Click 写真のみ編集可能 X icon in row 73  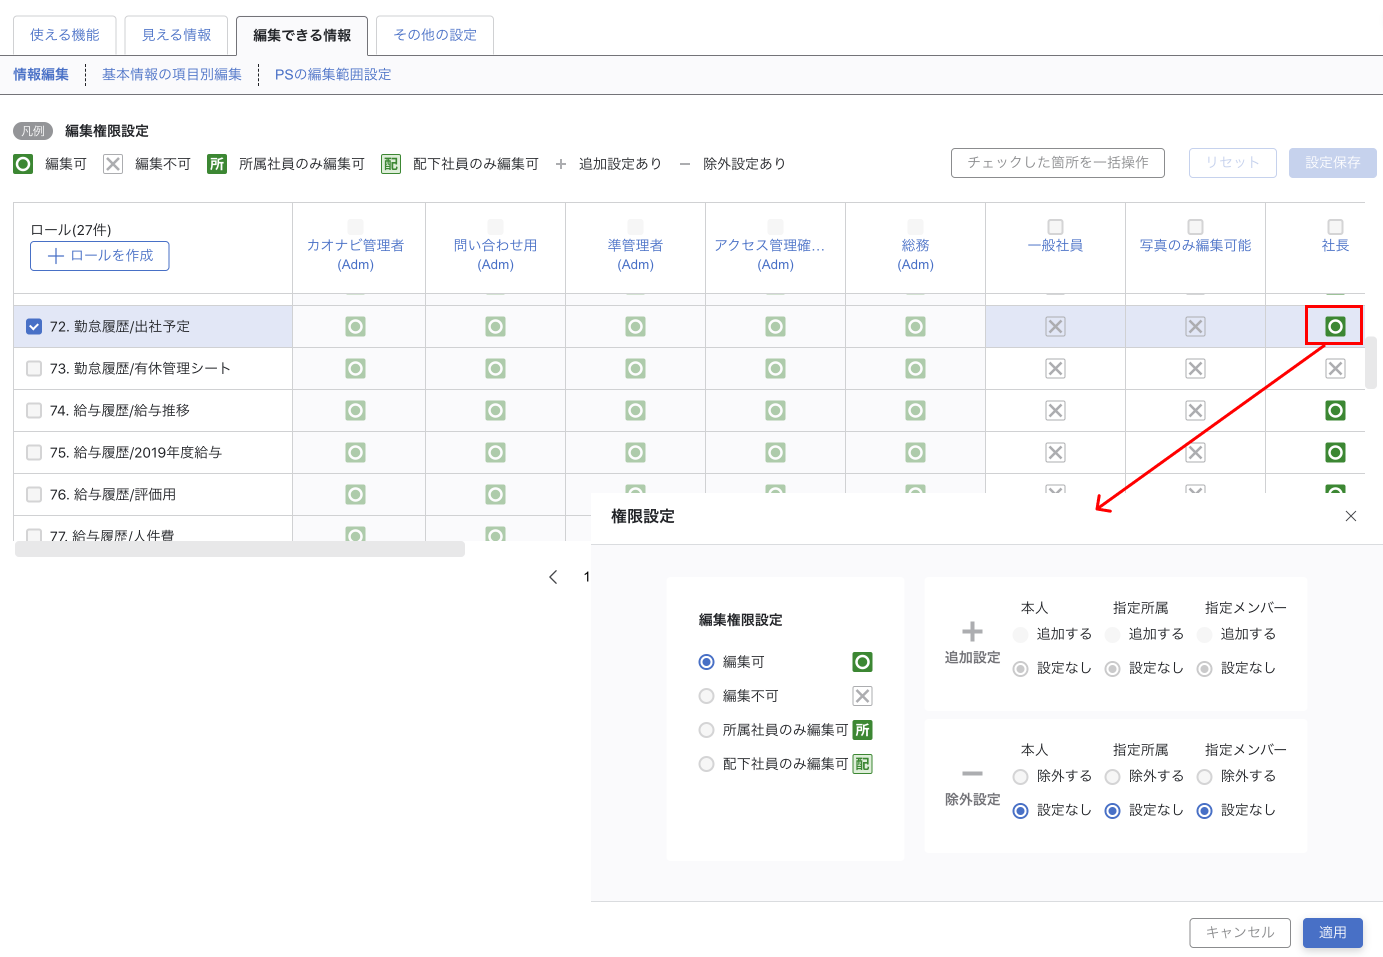coord(1195,368)
